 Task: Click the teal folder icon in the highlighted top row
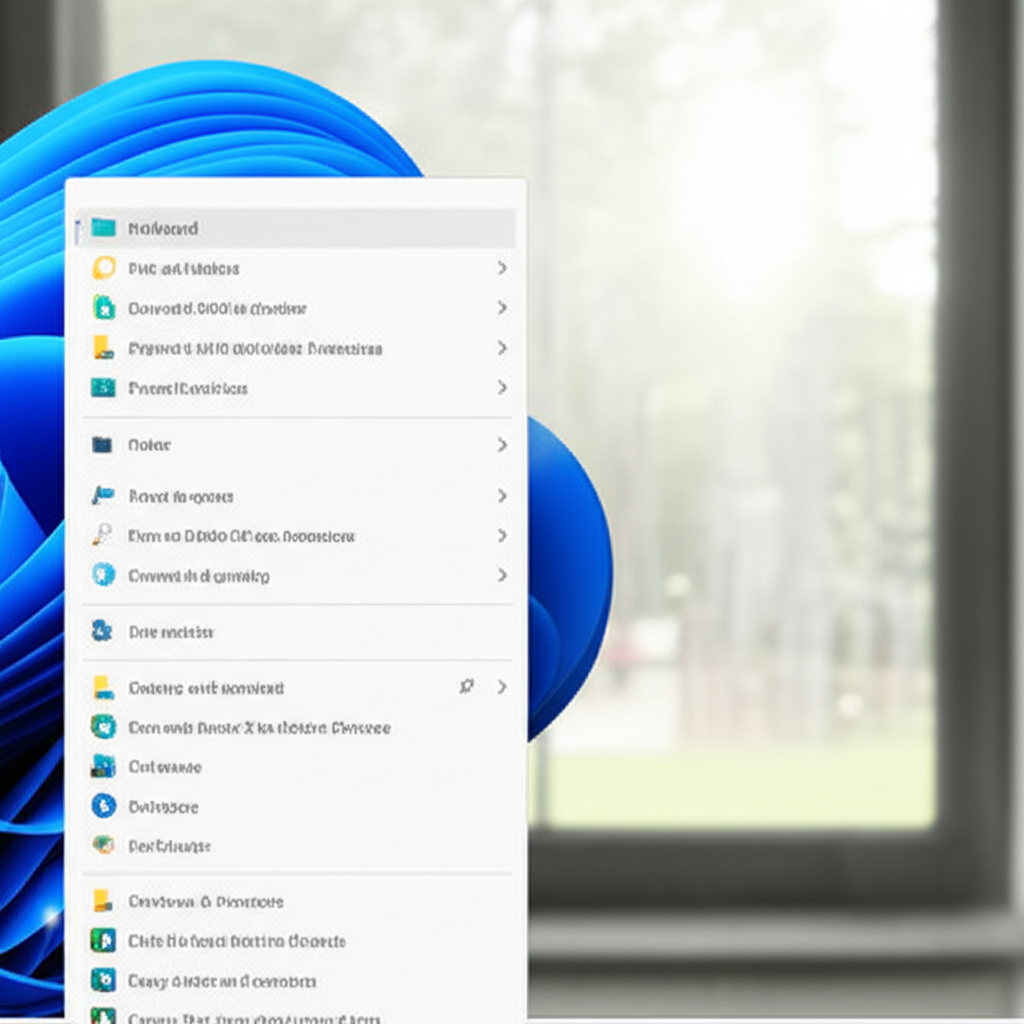[x=103, y=228]
